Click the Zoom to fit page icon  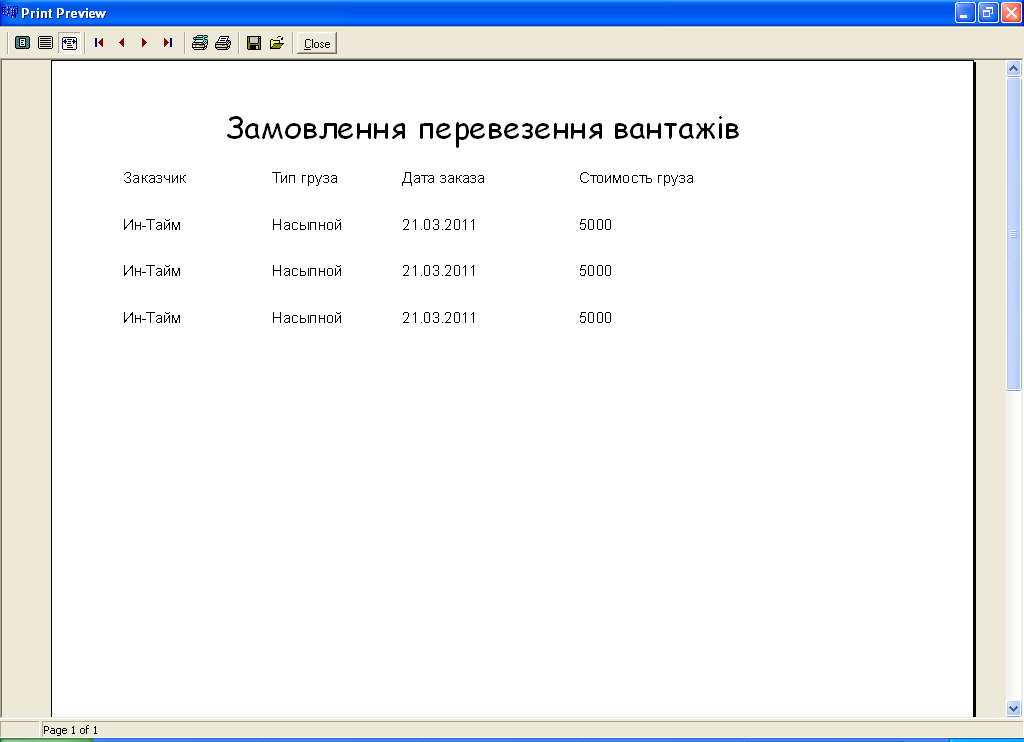pyautogui.click(x=22, y=43)
